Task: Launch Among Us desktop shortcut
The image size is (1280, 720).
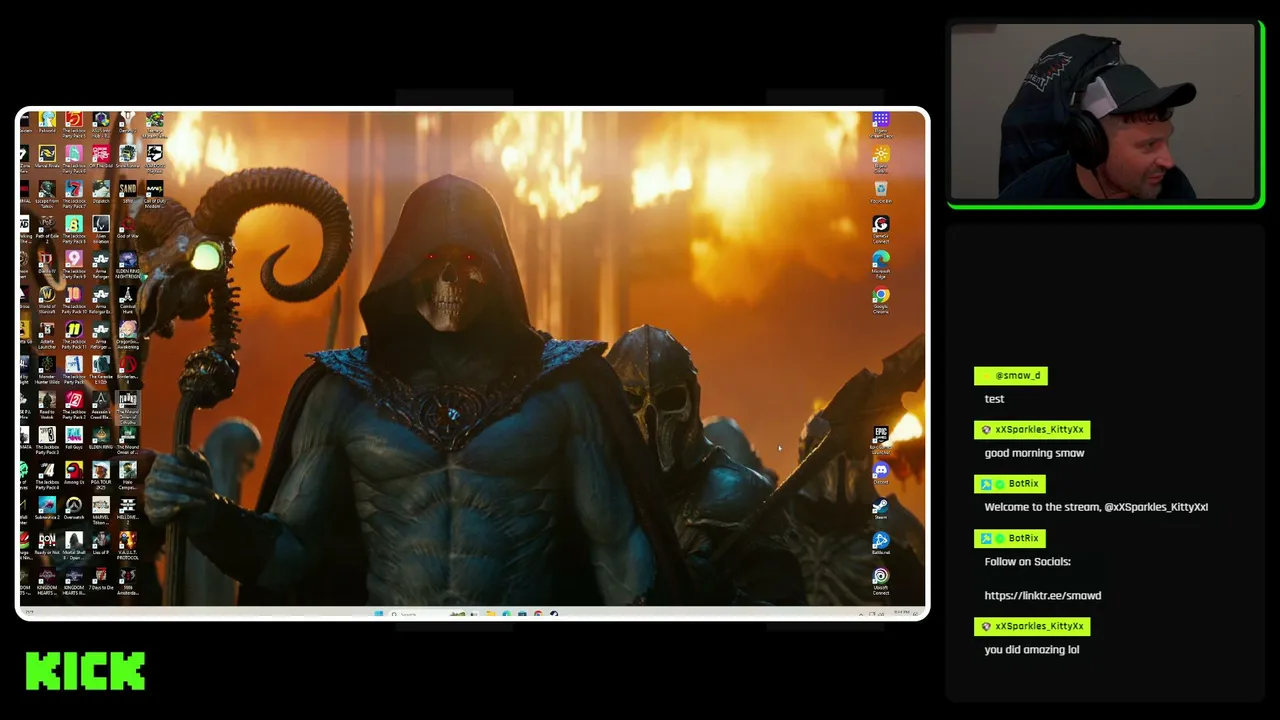Action: coord(74,473)
